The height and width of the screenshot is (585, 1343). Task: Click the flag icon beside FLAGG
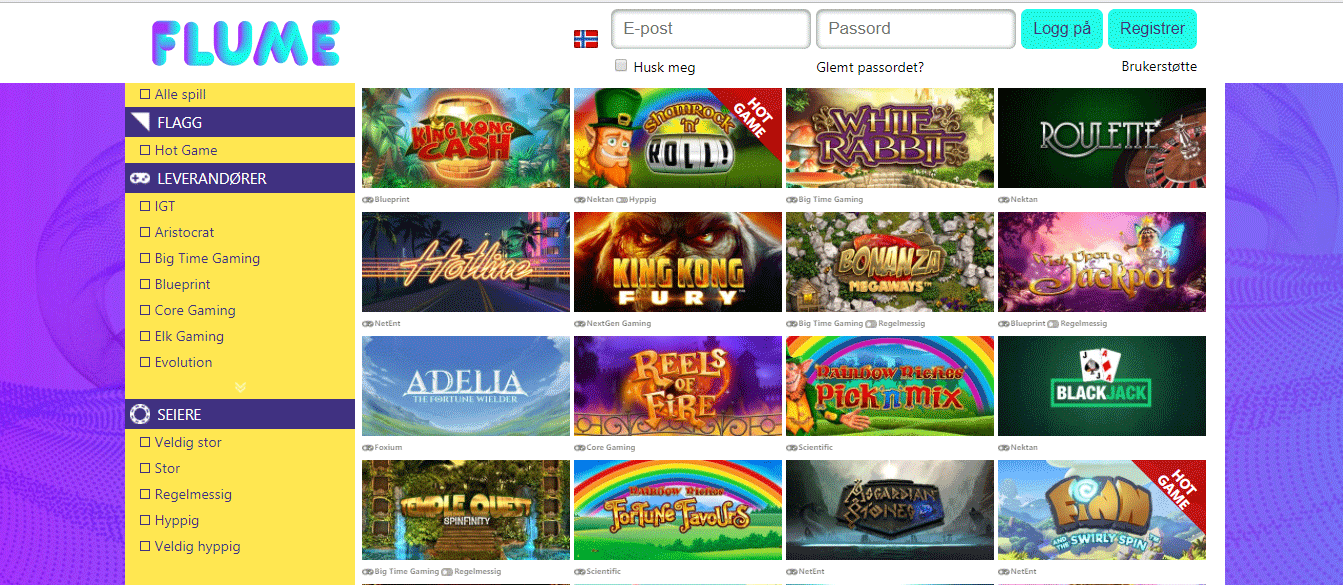(x=141, y=122)
